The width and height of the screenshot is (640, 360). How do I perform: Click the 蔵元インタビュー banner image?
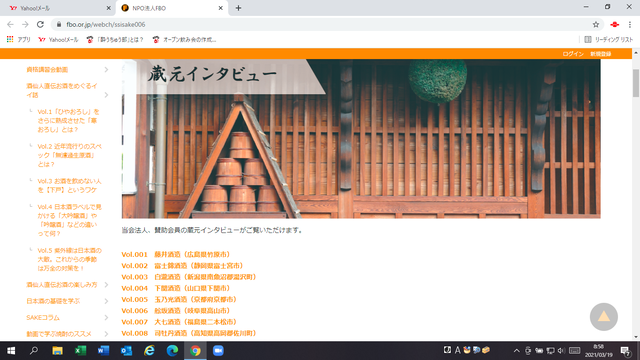[x=361, y=139]
